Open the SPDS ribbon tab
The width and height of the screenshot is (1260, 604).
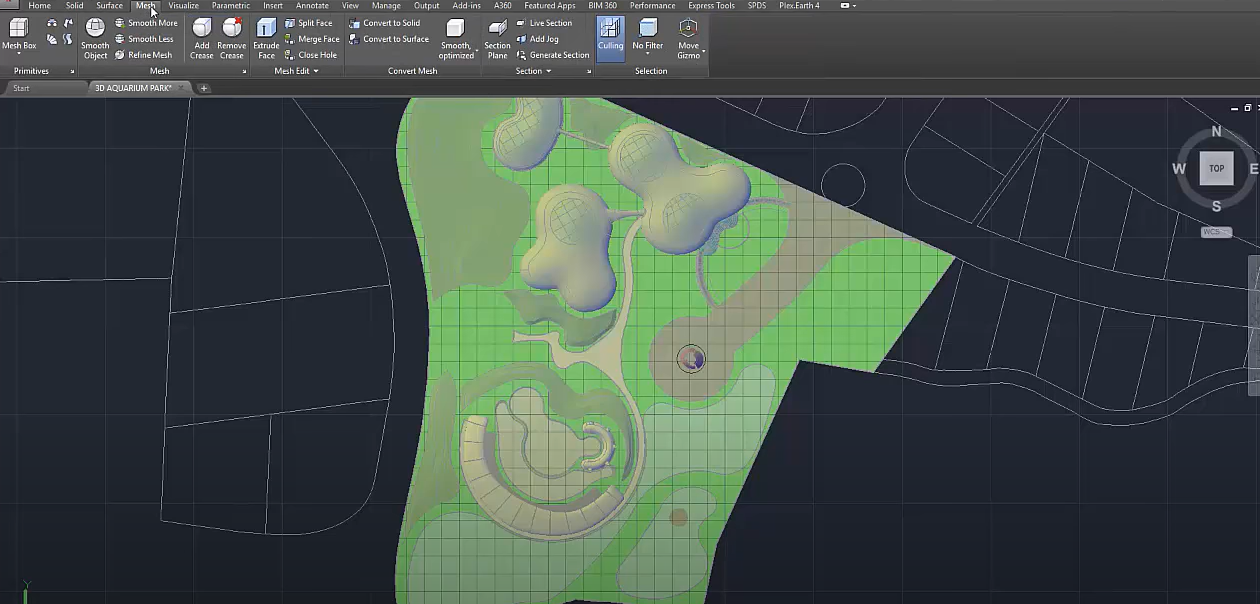[x=757, y=6]
